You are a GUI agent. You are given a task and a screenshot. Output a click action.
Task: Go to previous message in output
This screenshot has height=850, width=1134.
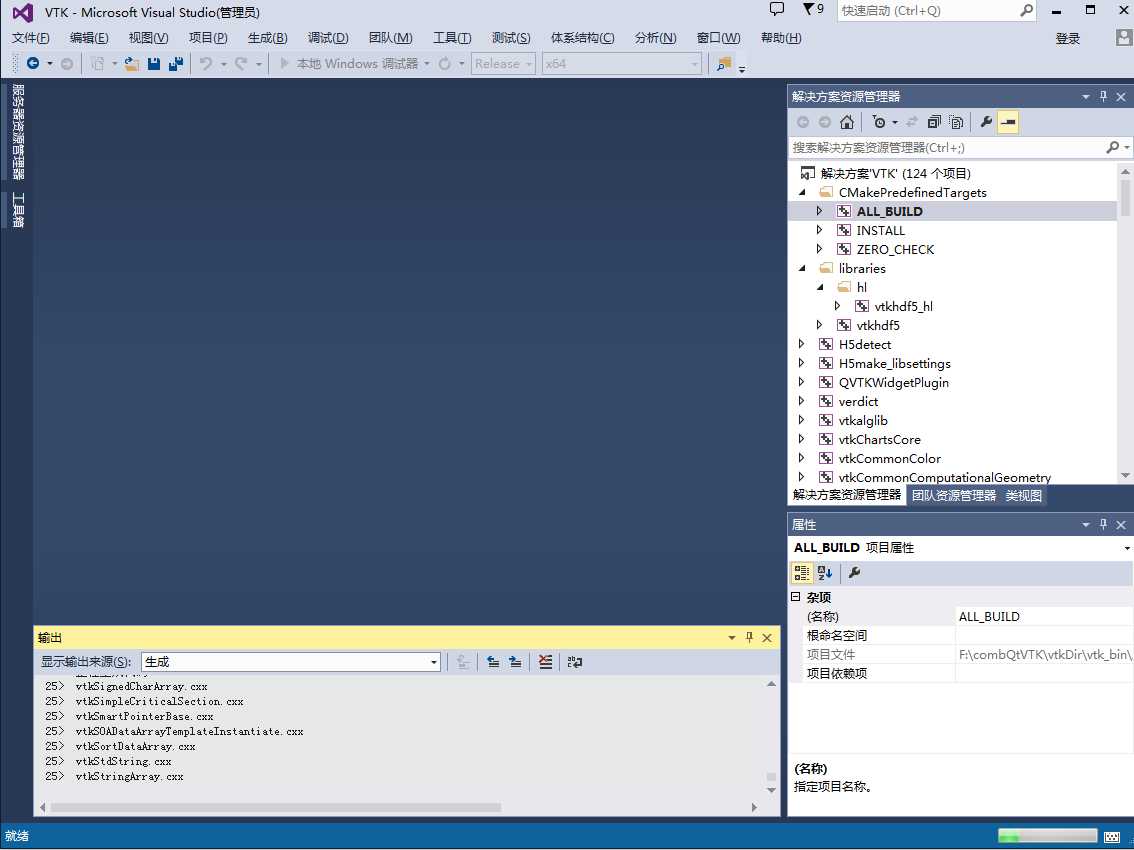[493, 662]
